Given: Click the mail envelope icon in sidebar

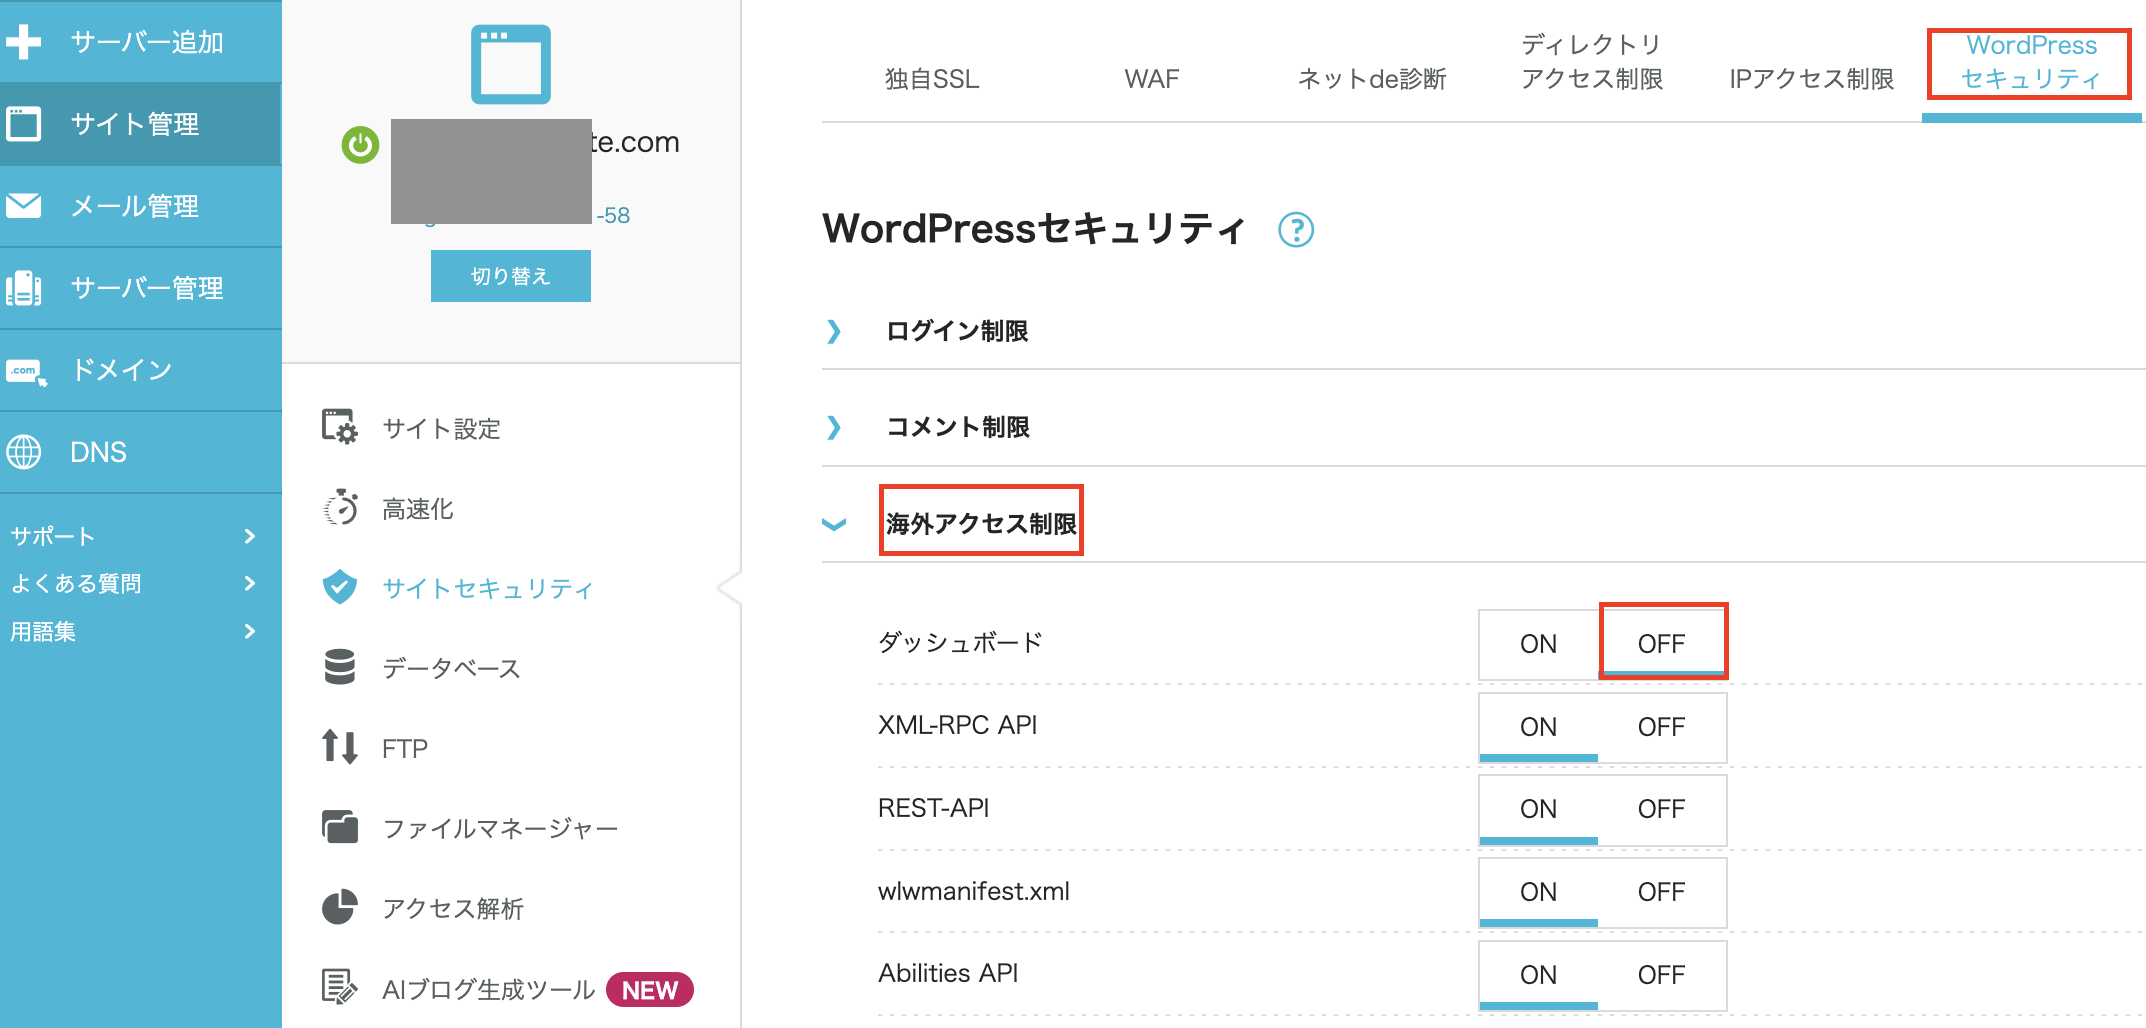Looking at the screenshot, I should point(24,206).
